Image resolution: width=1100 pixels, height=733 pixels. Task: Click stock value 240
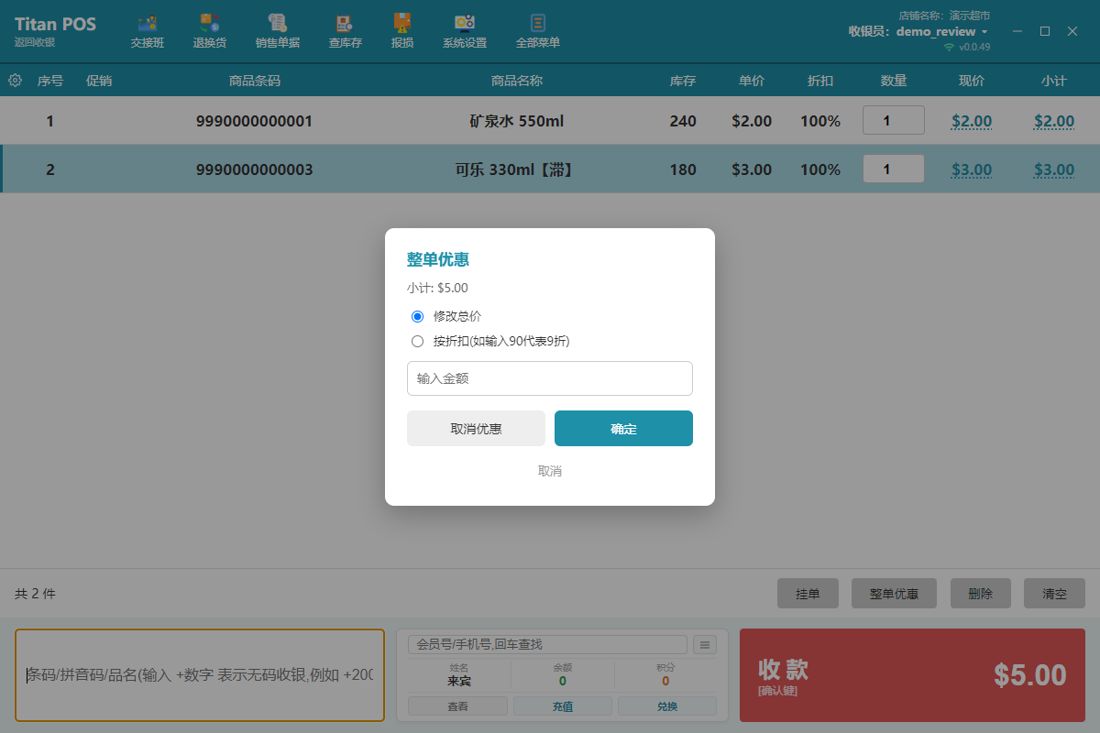pos(683,121)
